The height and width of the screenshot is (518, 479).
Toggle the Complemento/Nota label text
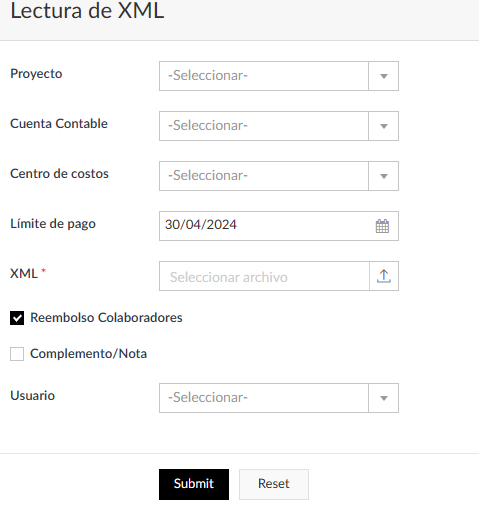[88, 354]
